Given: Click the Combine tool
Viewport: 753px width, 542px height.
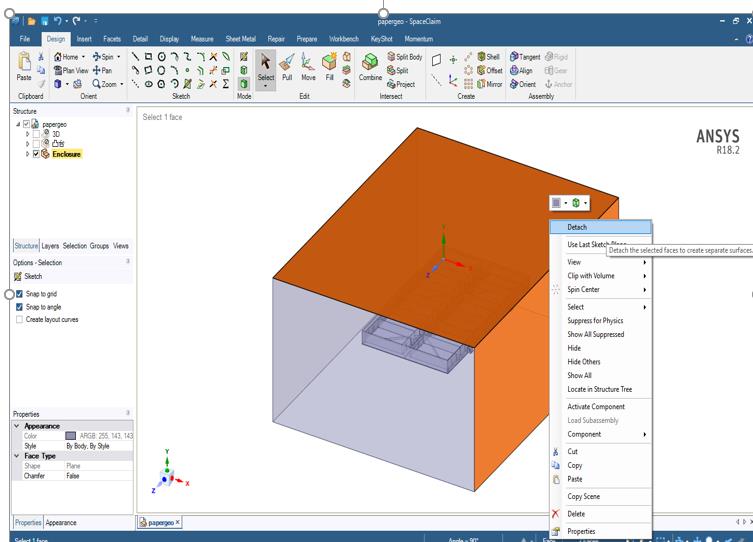Looking at the screenshot, I should pos(370,67).
